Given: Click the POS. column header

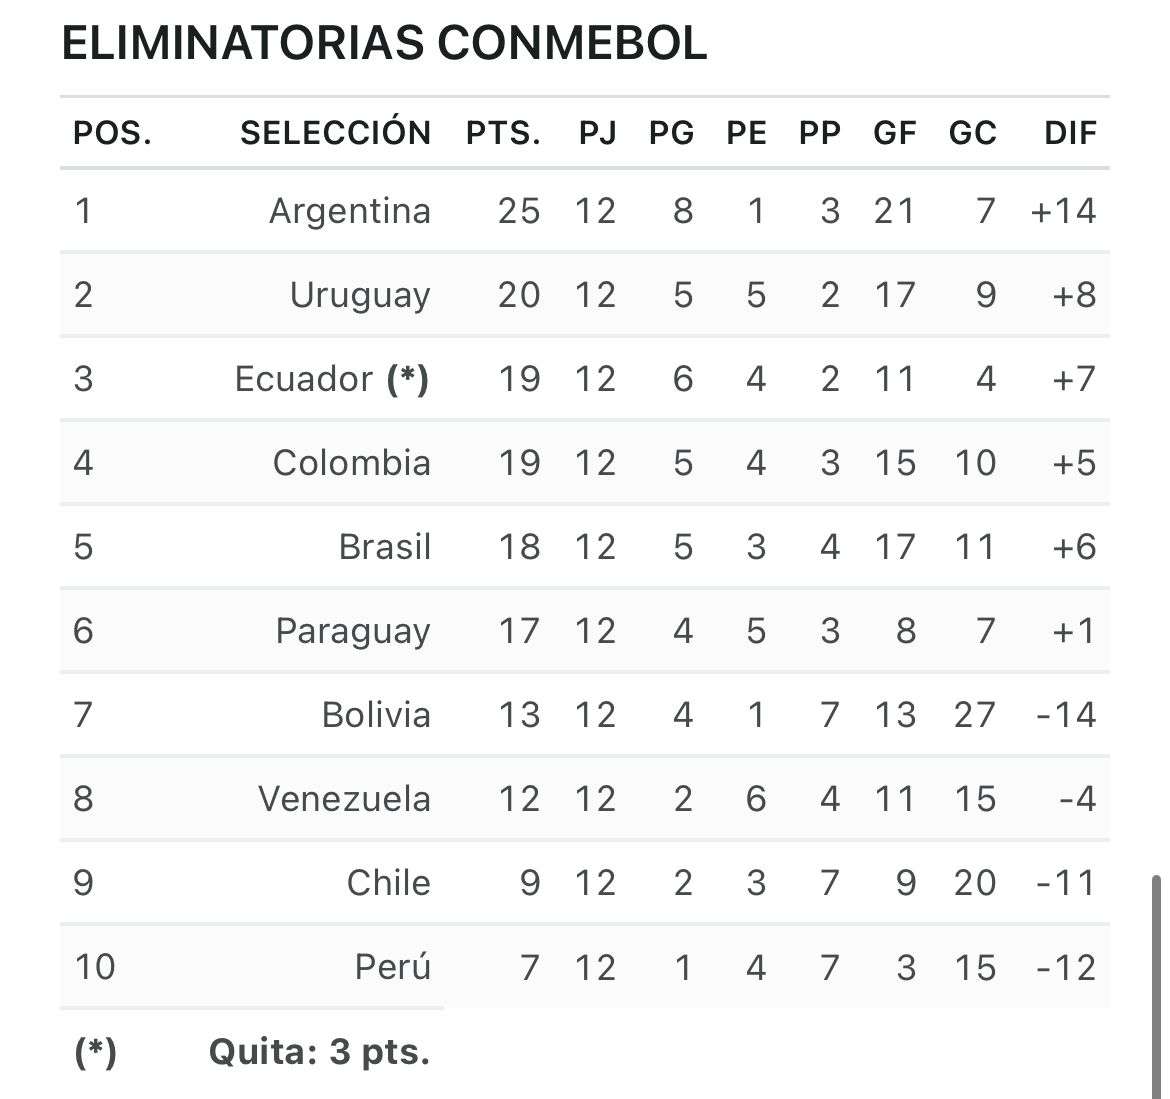Looking at the screenshot, I should (x=113, y=133).
